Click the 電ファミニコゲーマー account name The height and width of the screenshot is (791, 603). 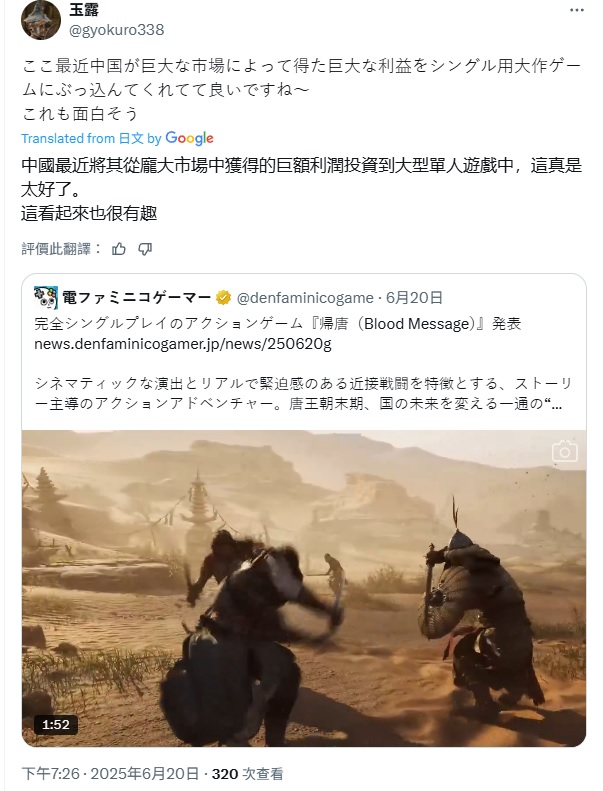coord(136,298)
